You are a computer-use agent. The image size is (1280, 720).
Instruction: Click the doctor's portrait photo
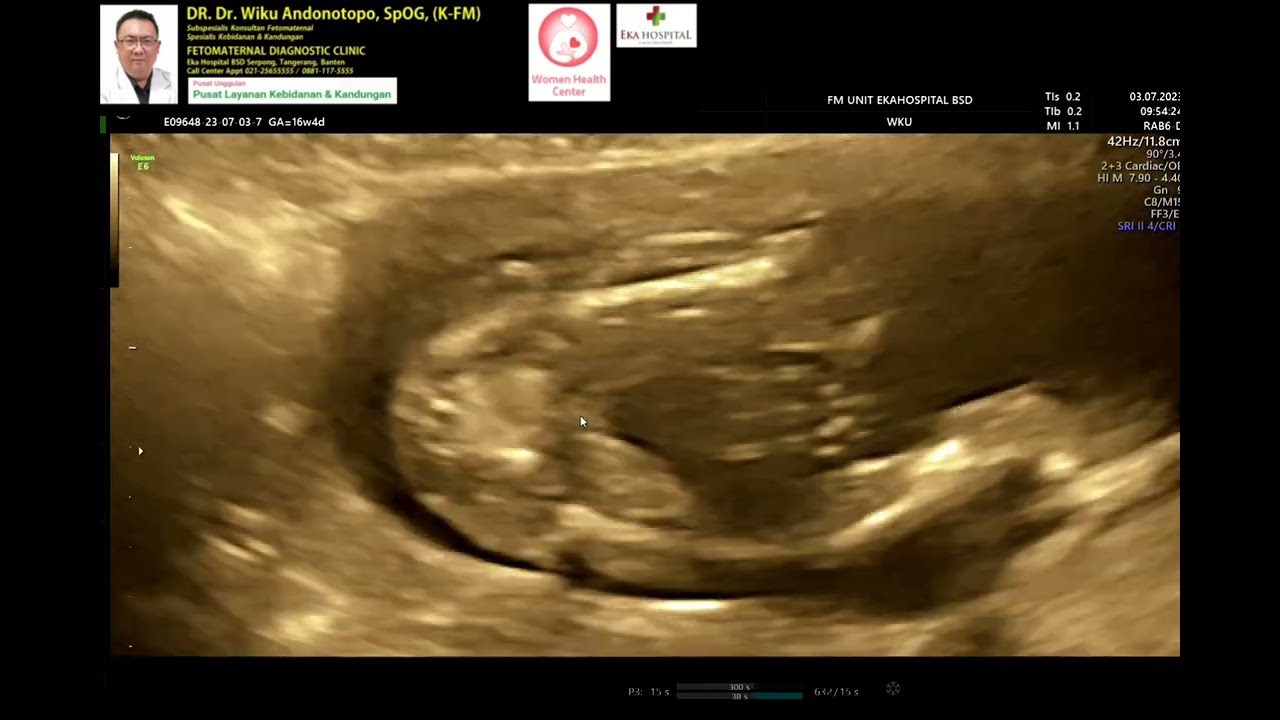(x=139, y=54)
